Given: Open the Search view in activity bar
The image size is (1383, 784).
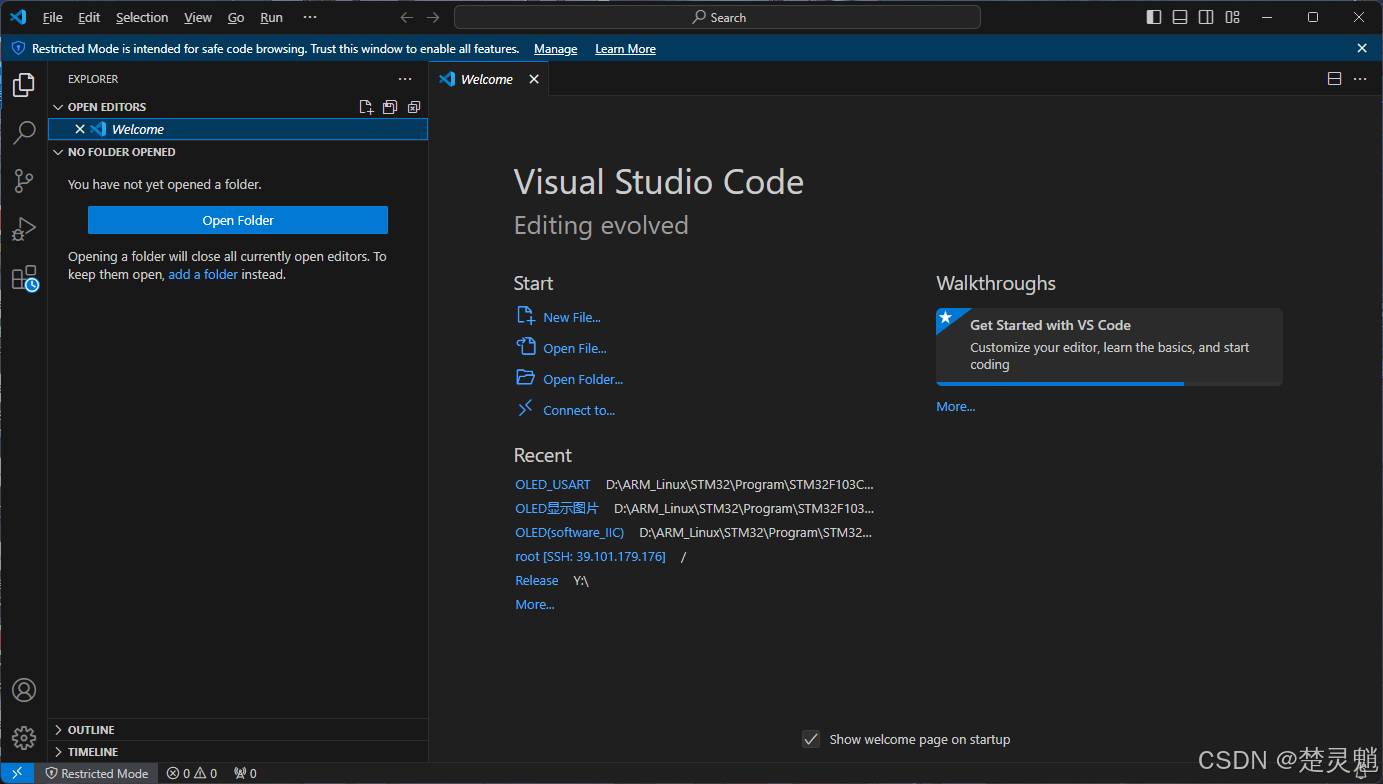Looking at the screenshot, I should [x=24, y=133].
